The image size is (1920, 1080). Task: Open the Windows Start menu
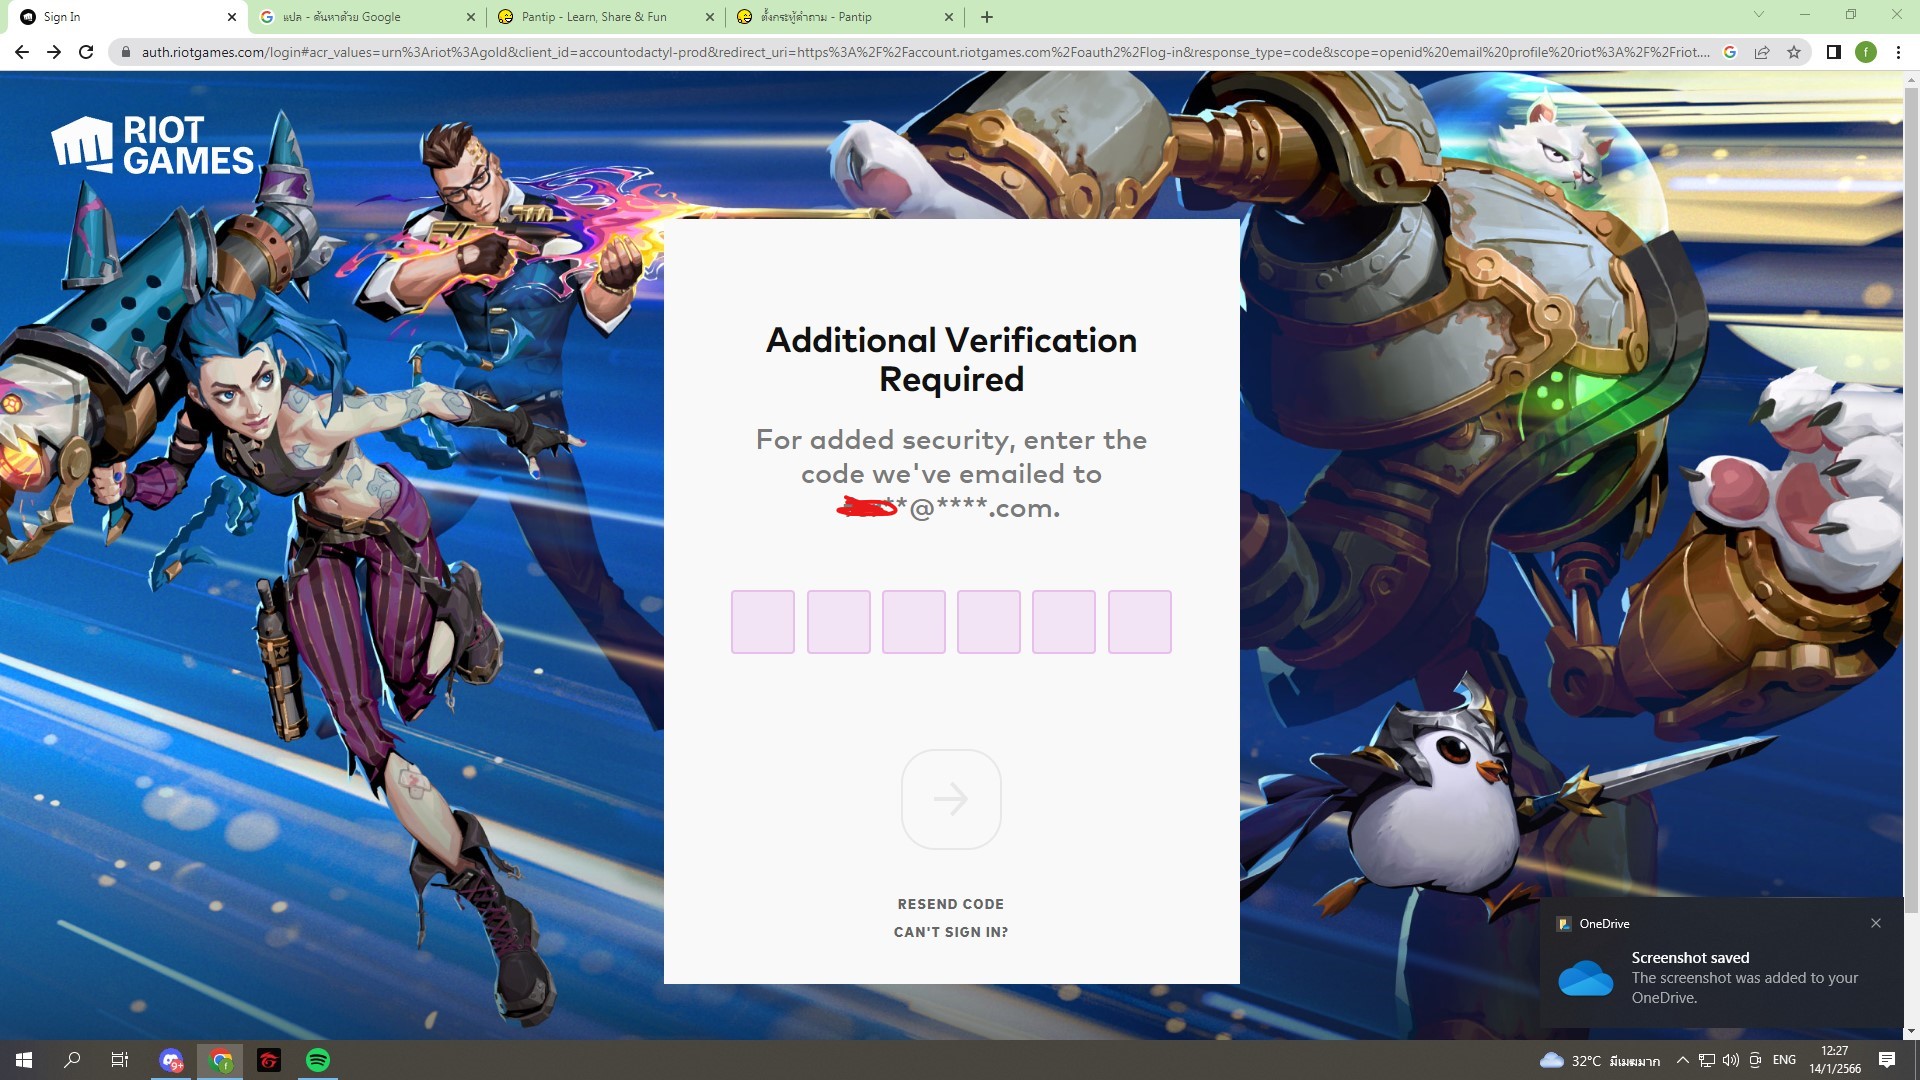24,1060
